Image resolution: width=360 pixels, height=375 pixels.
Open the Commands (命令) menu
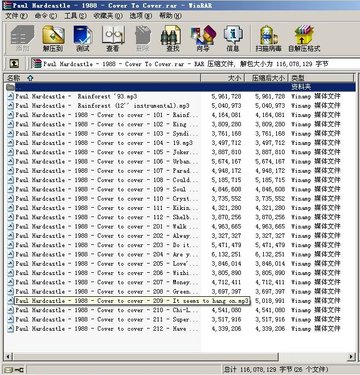point(46,16)
